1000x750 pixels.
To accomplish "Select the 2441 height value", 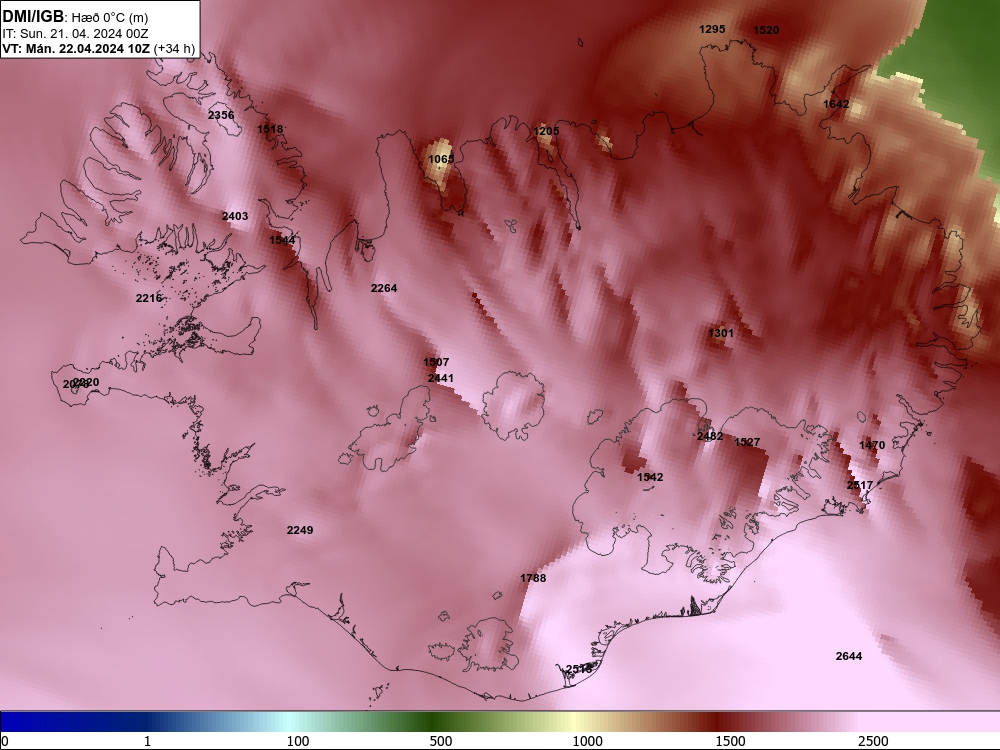I will 441,378.
